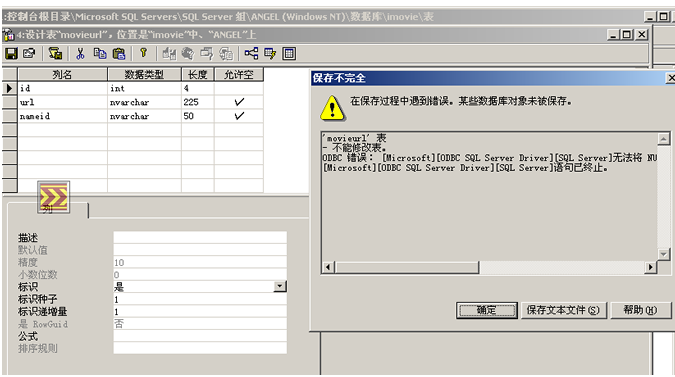
Task: Click the 描述 description input field
Action: pos(200,238)
